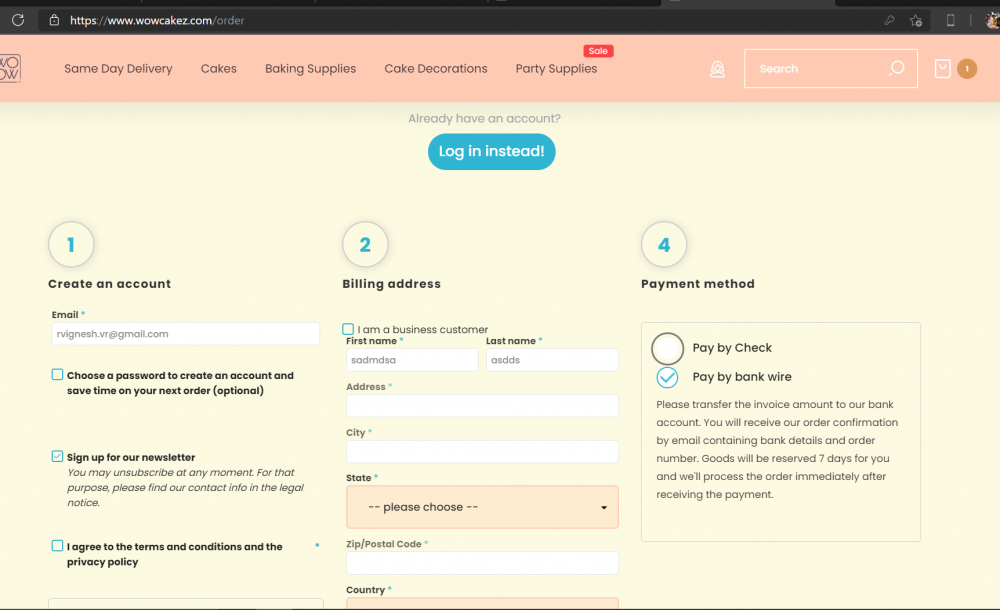Click the Email input field
This screenshot has height=610, width=1000.
click(185, 333)
